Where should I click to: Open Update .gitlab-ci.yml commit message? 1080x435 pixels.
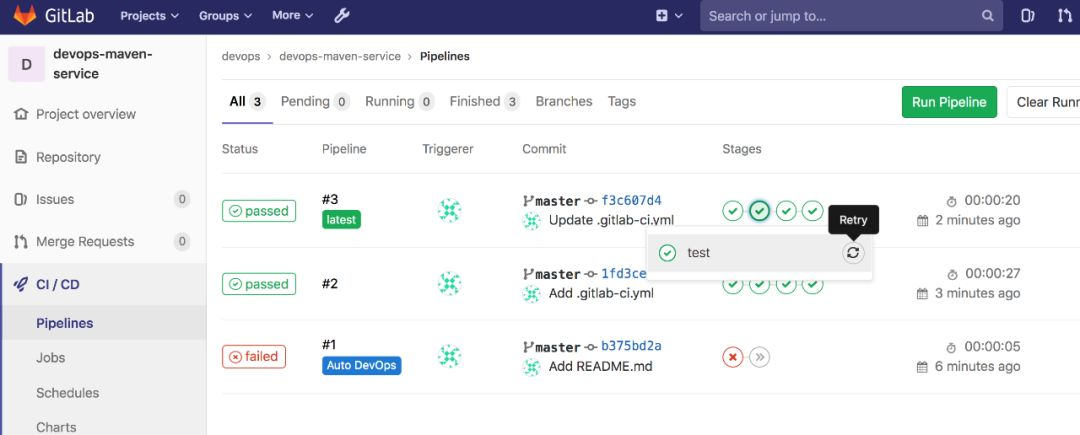pyautogui.click(x=611, y=220)
